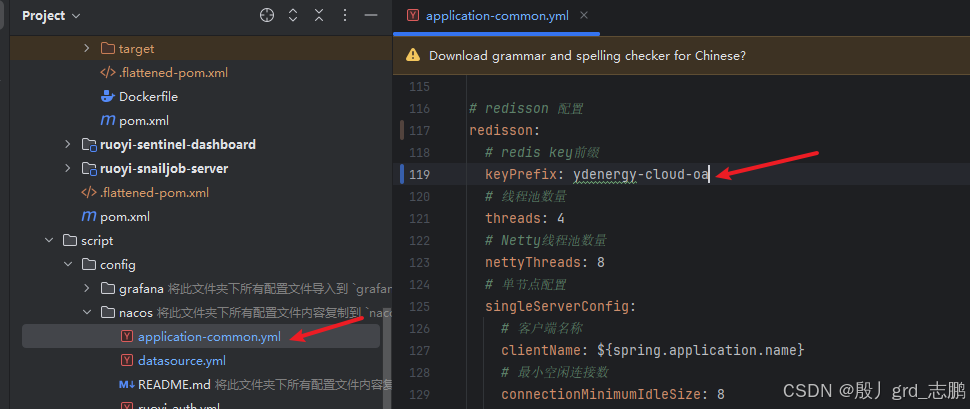The width and height of the screenshot is (970, 409).
Task: Select the ruoyi-sentinel-dashboard module
Action: point(178,145)
